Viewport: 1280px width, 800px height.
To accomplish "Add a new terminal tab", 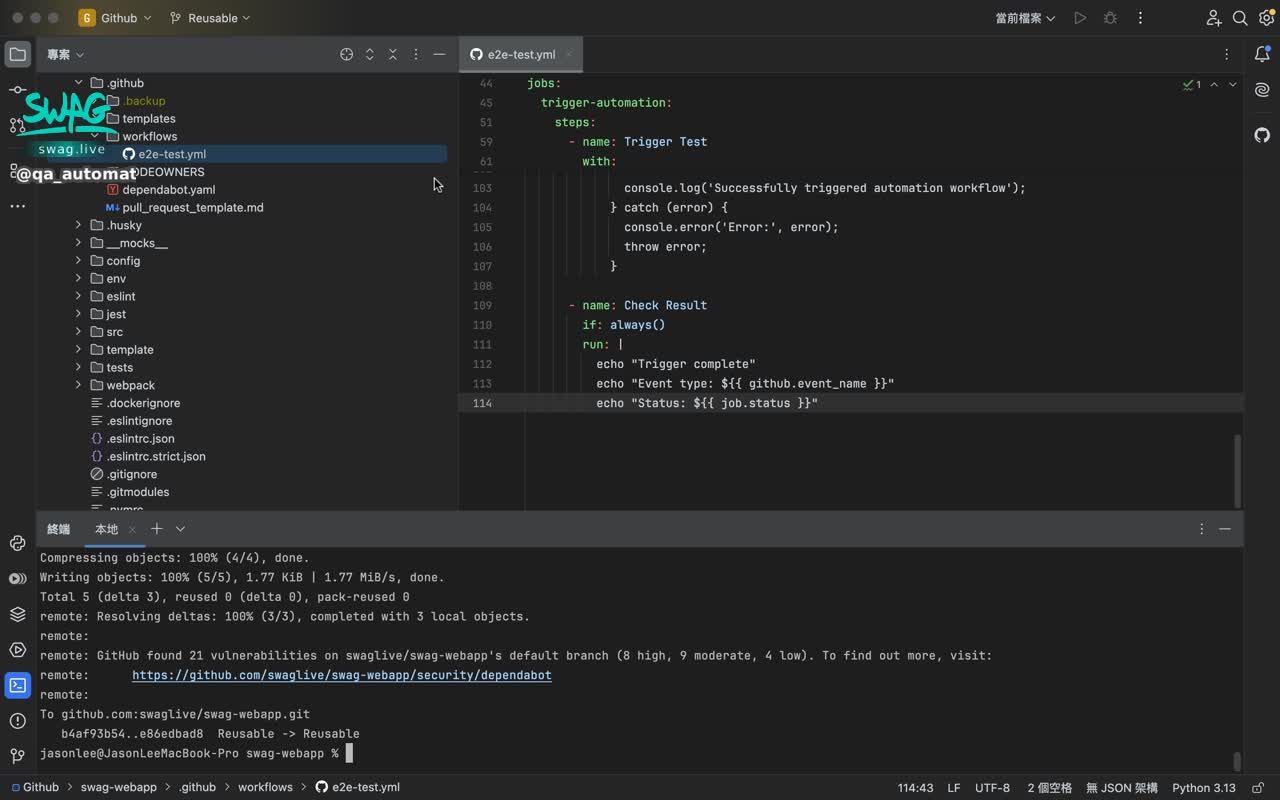I will click(x=156, y=529).
